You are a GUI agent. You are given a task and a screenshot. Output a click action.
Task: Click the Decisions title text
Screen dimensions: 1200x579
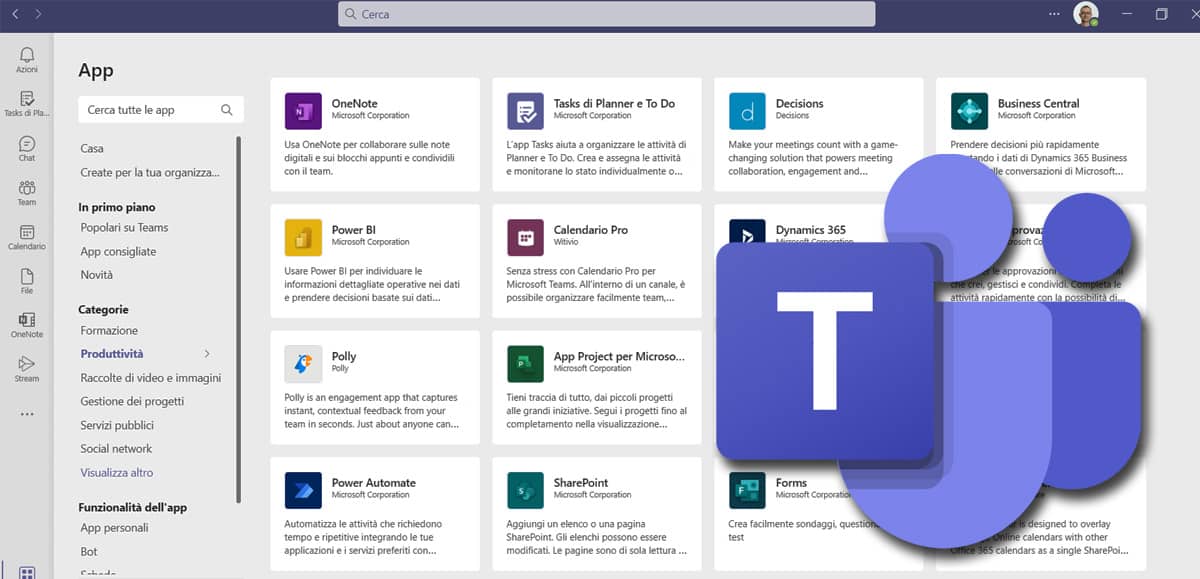click(799, 103)
